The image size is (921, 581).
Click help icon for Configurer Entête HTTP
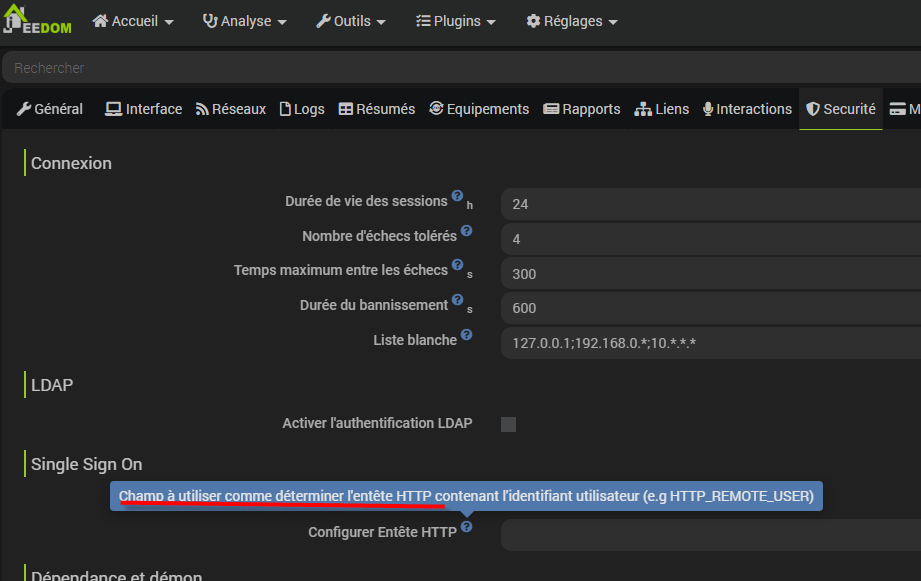466,526
